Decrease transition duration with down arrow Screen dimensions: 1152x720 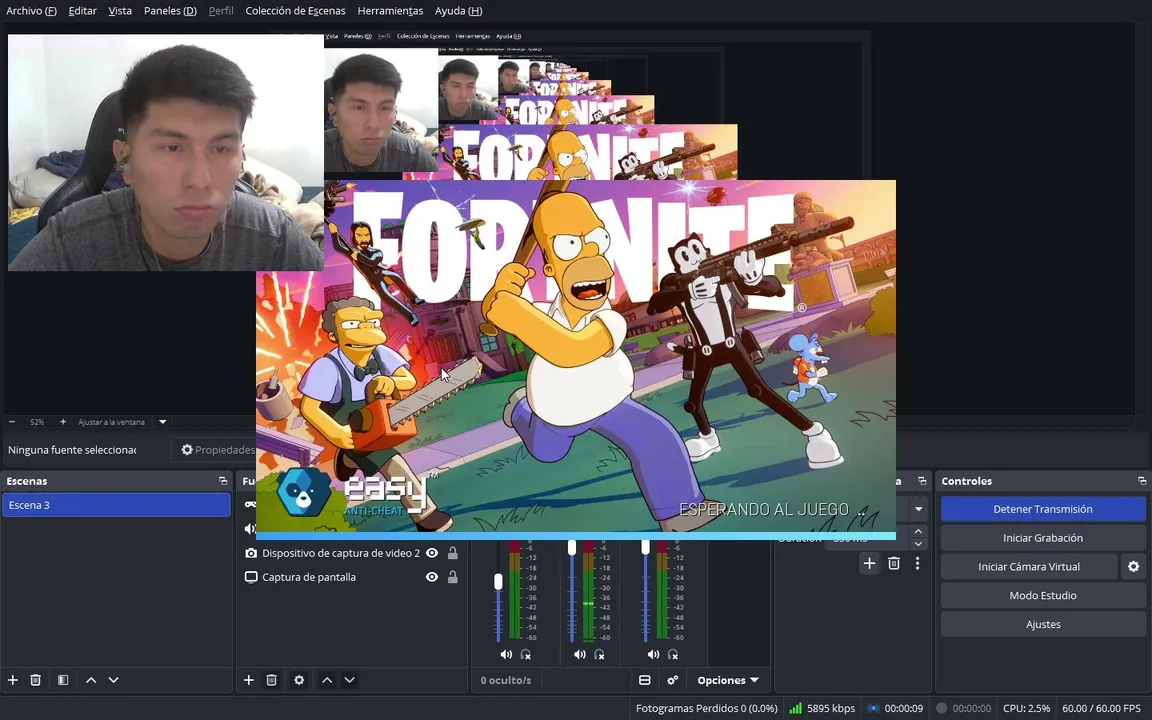pyautogui.click(x=918, y=544)
